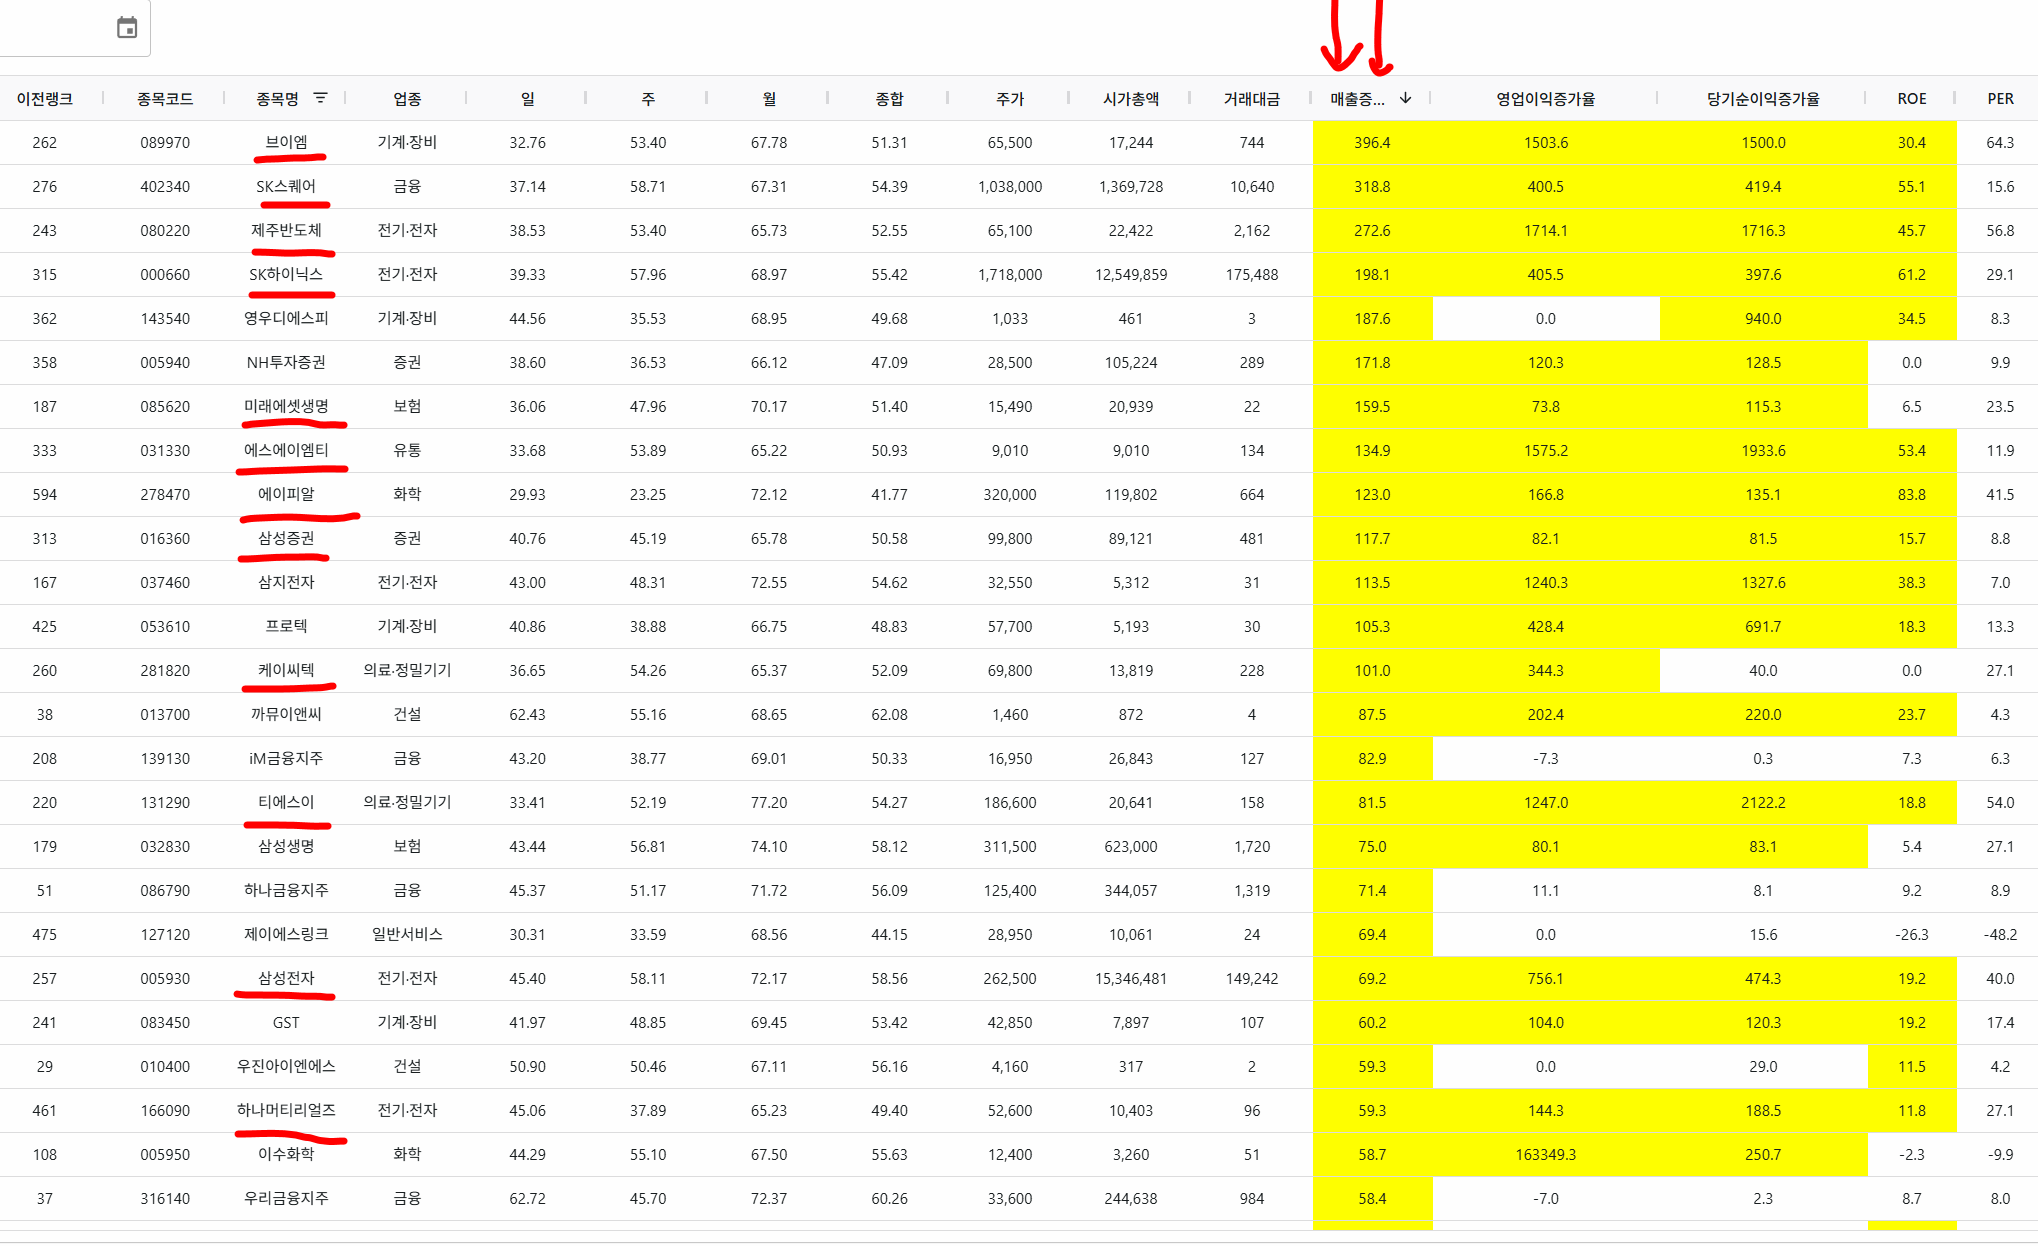Select the stock name iM금융지주
Screen dimensions: 2038x1246
click(286, 759)
